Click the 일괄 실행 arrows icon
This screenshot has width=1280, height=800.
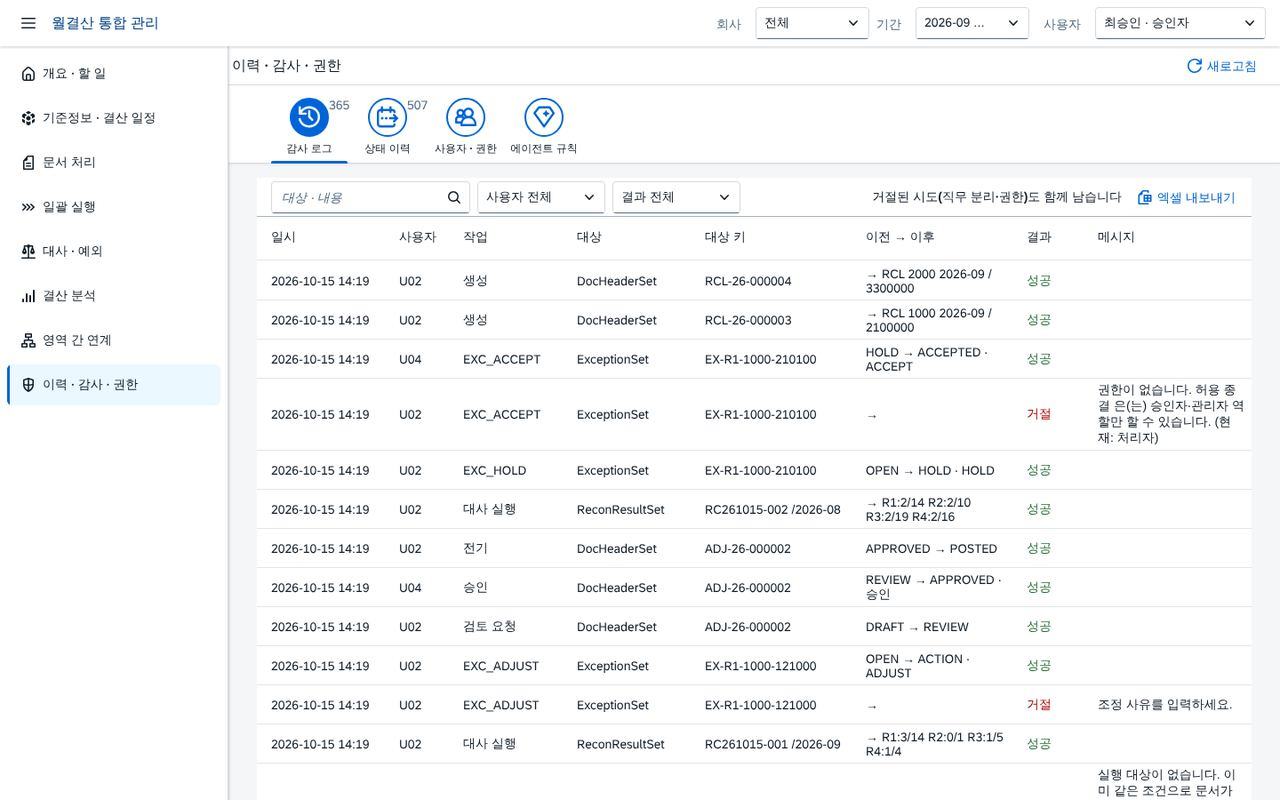28,207
